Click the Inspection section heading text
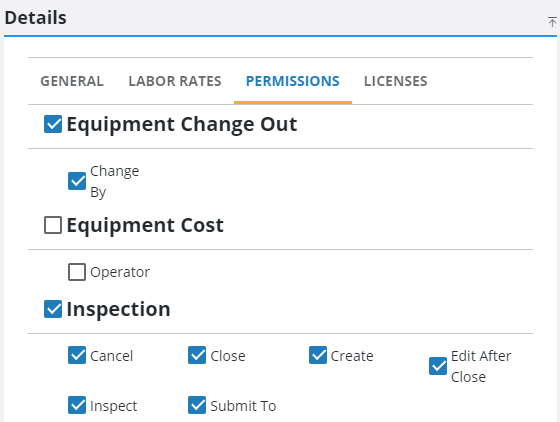 119,309
